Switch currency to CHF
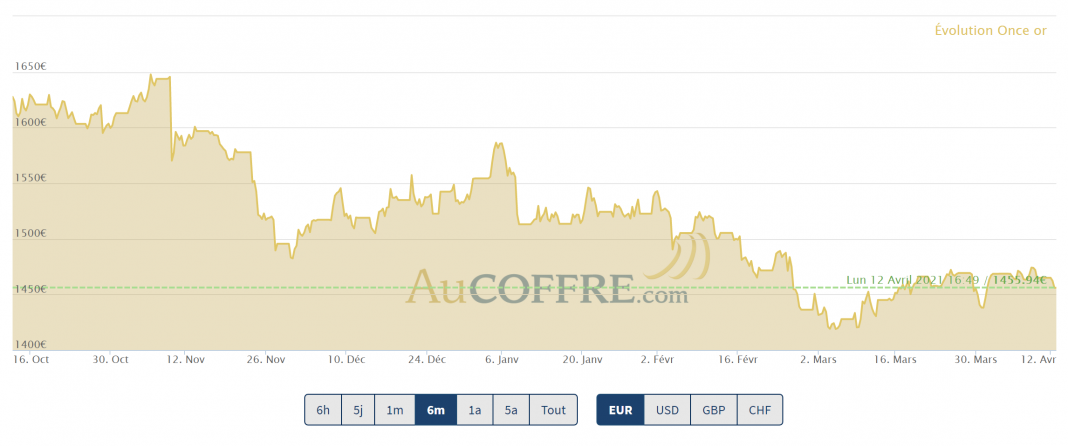The height and width of the screenshot is (446, 1068). pos(760,410)
